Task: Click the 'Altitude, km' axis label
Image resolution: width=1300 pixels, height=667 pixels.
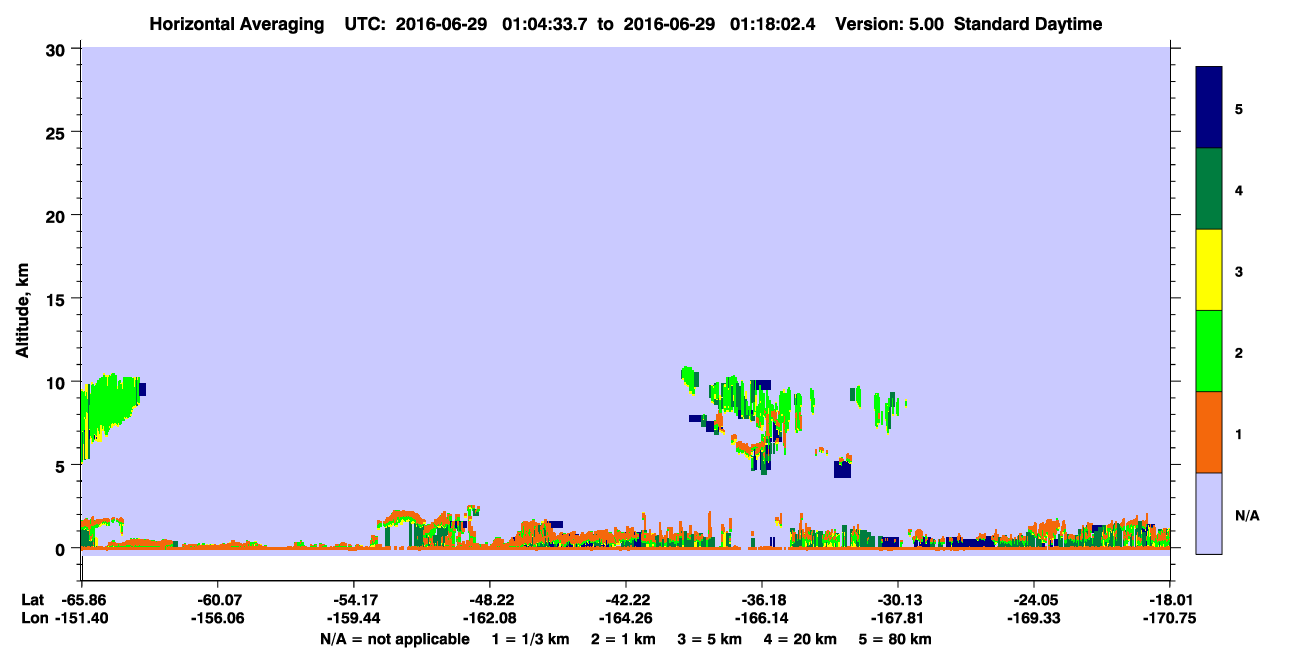Action: pyautogui.click(x=22, y=312)
